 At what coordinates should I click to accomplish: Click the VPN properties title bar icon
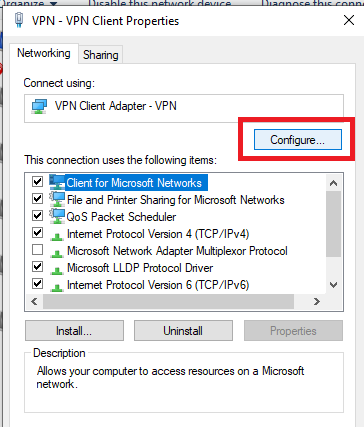[x=19, y=20]
